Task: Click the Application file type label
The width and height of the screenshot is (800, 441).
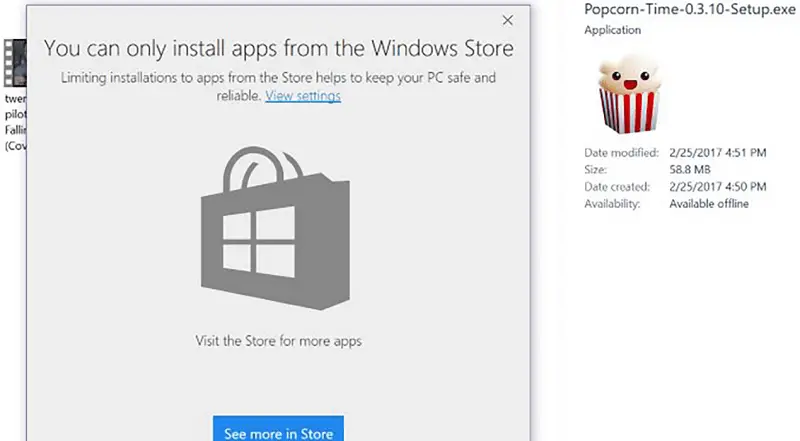Action: click(x=613, y=30)
